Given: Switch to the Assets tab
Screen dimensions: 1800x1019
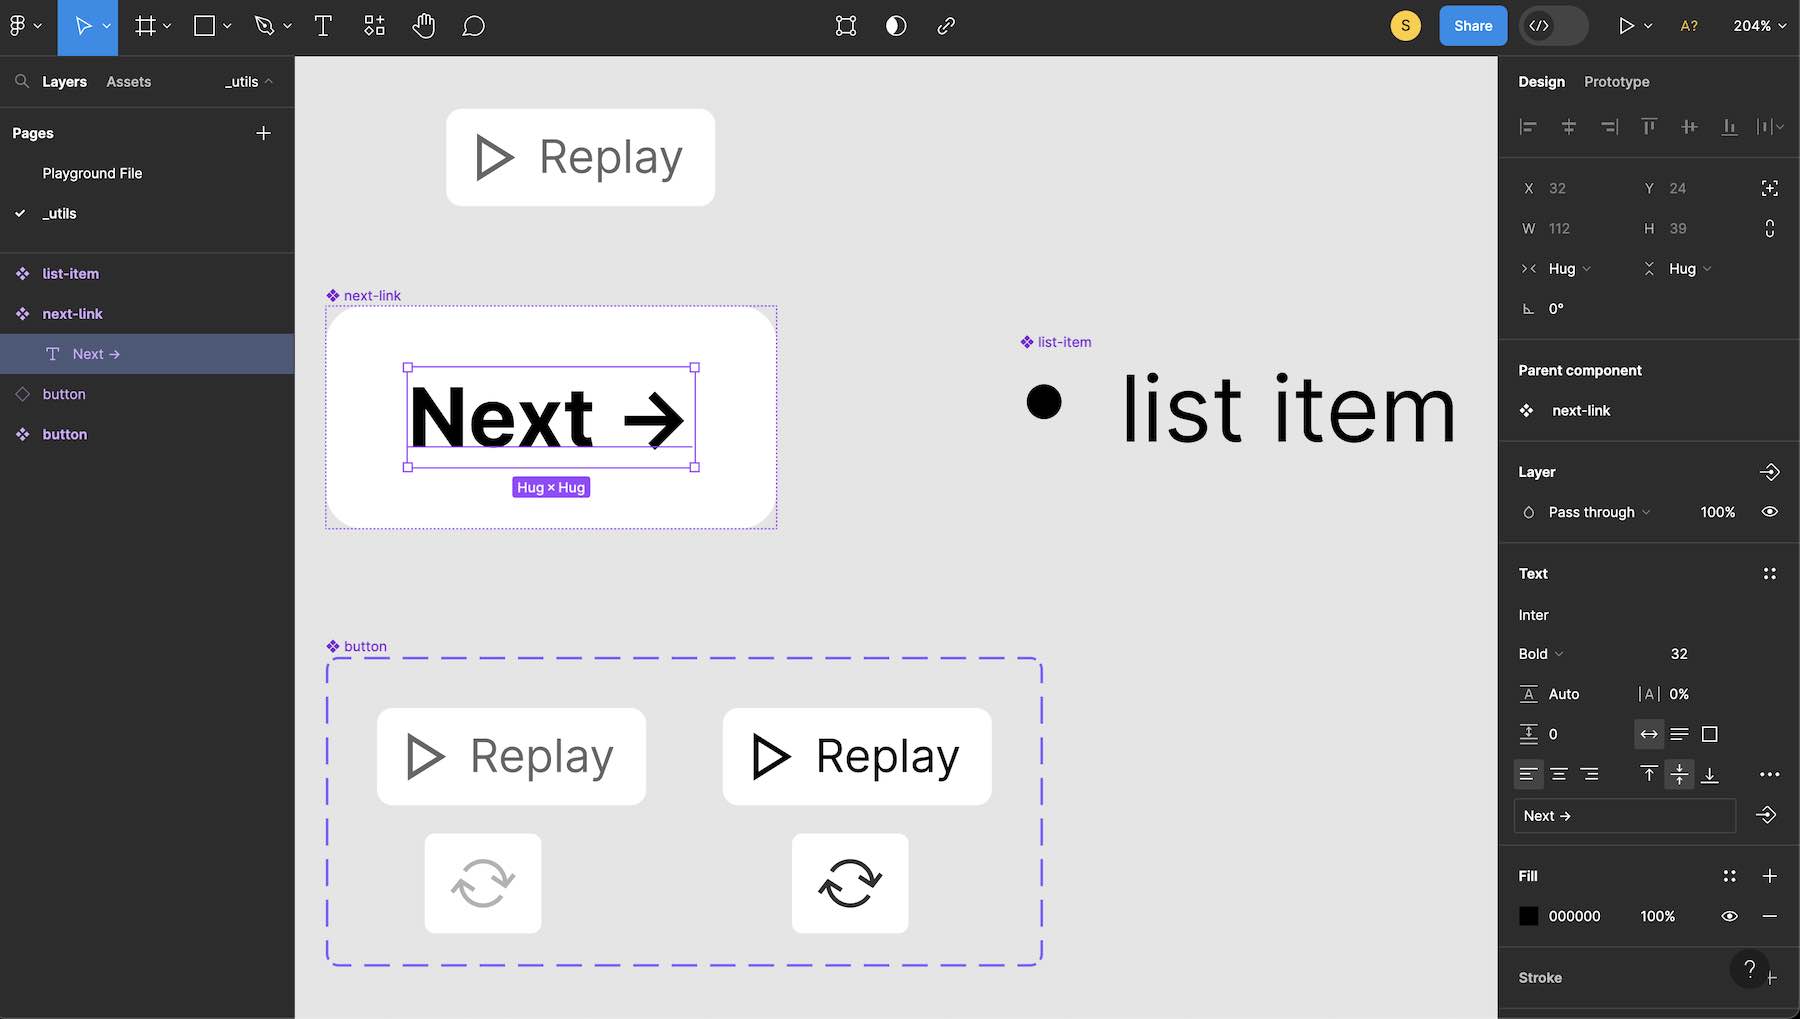Looking at the screenshot, I should click(x=128, y=81).
